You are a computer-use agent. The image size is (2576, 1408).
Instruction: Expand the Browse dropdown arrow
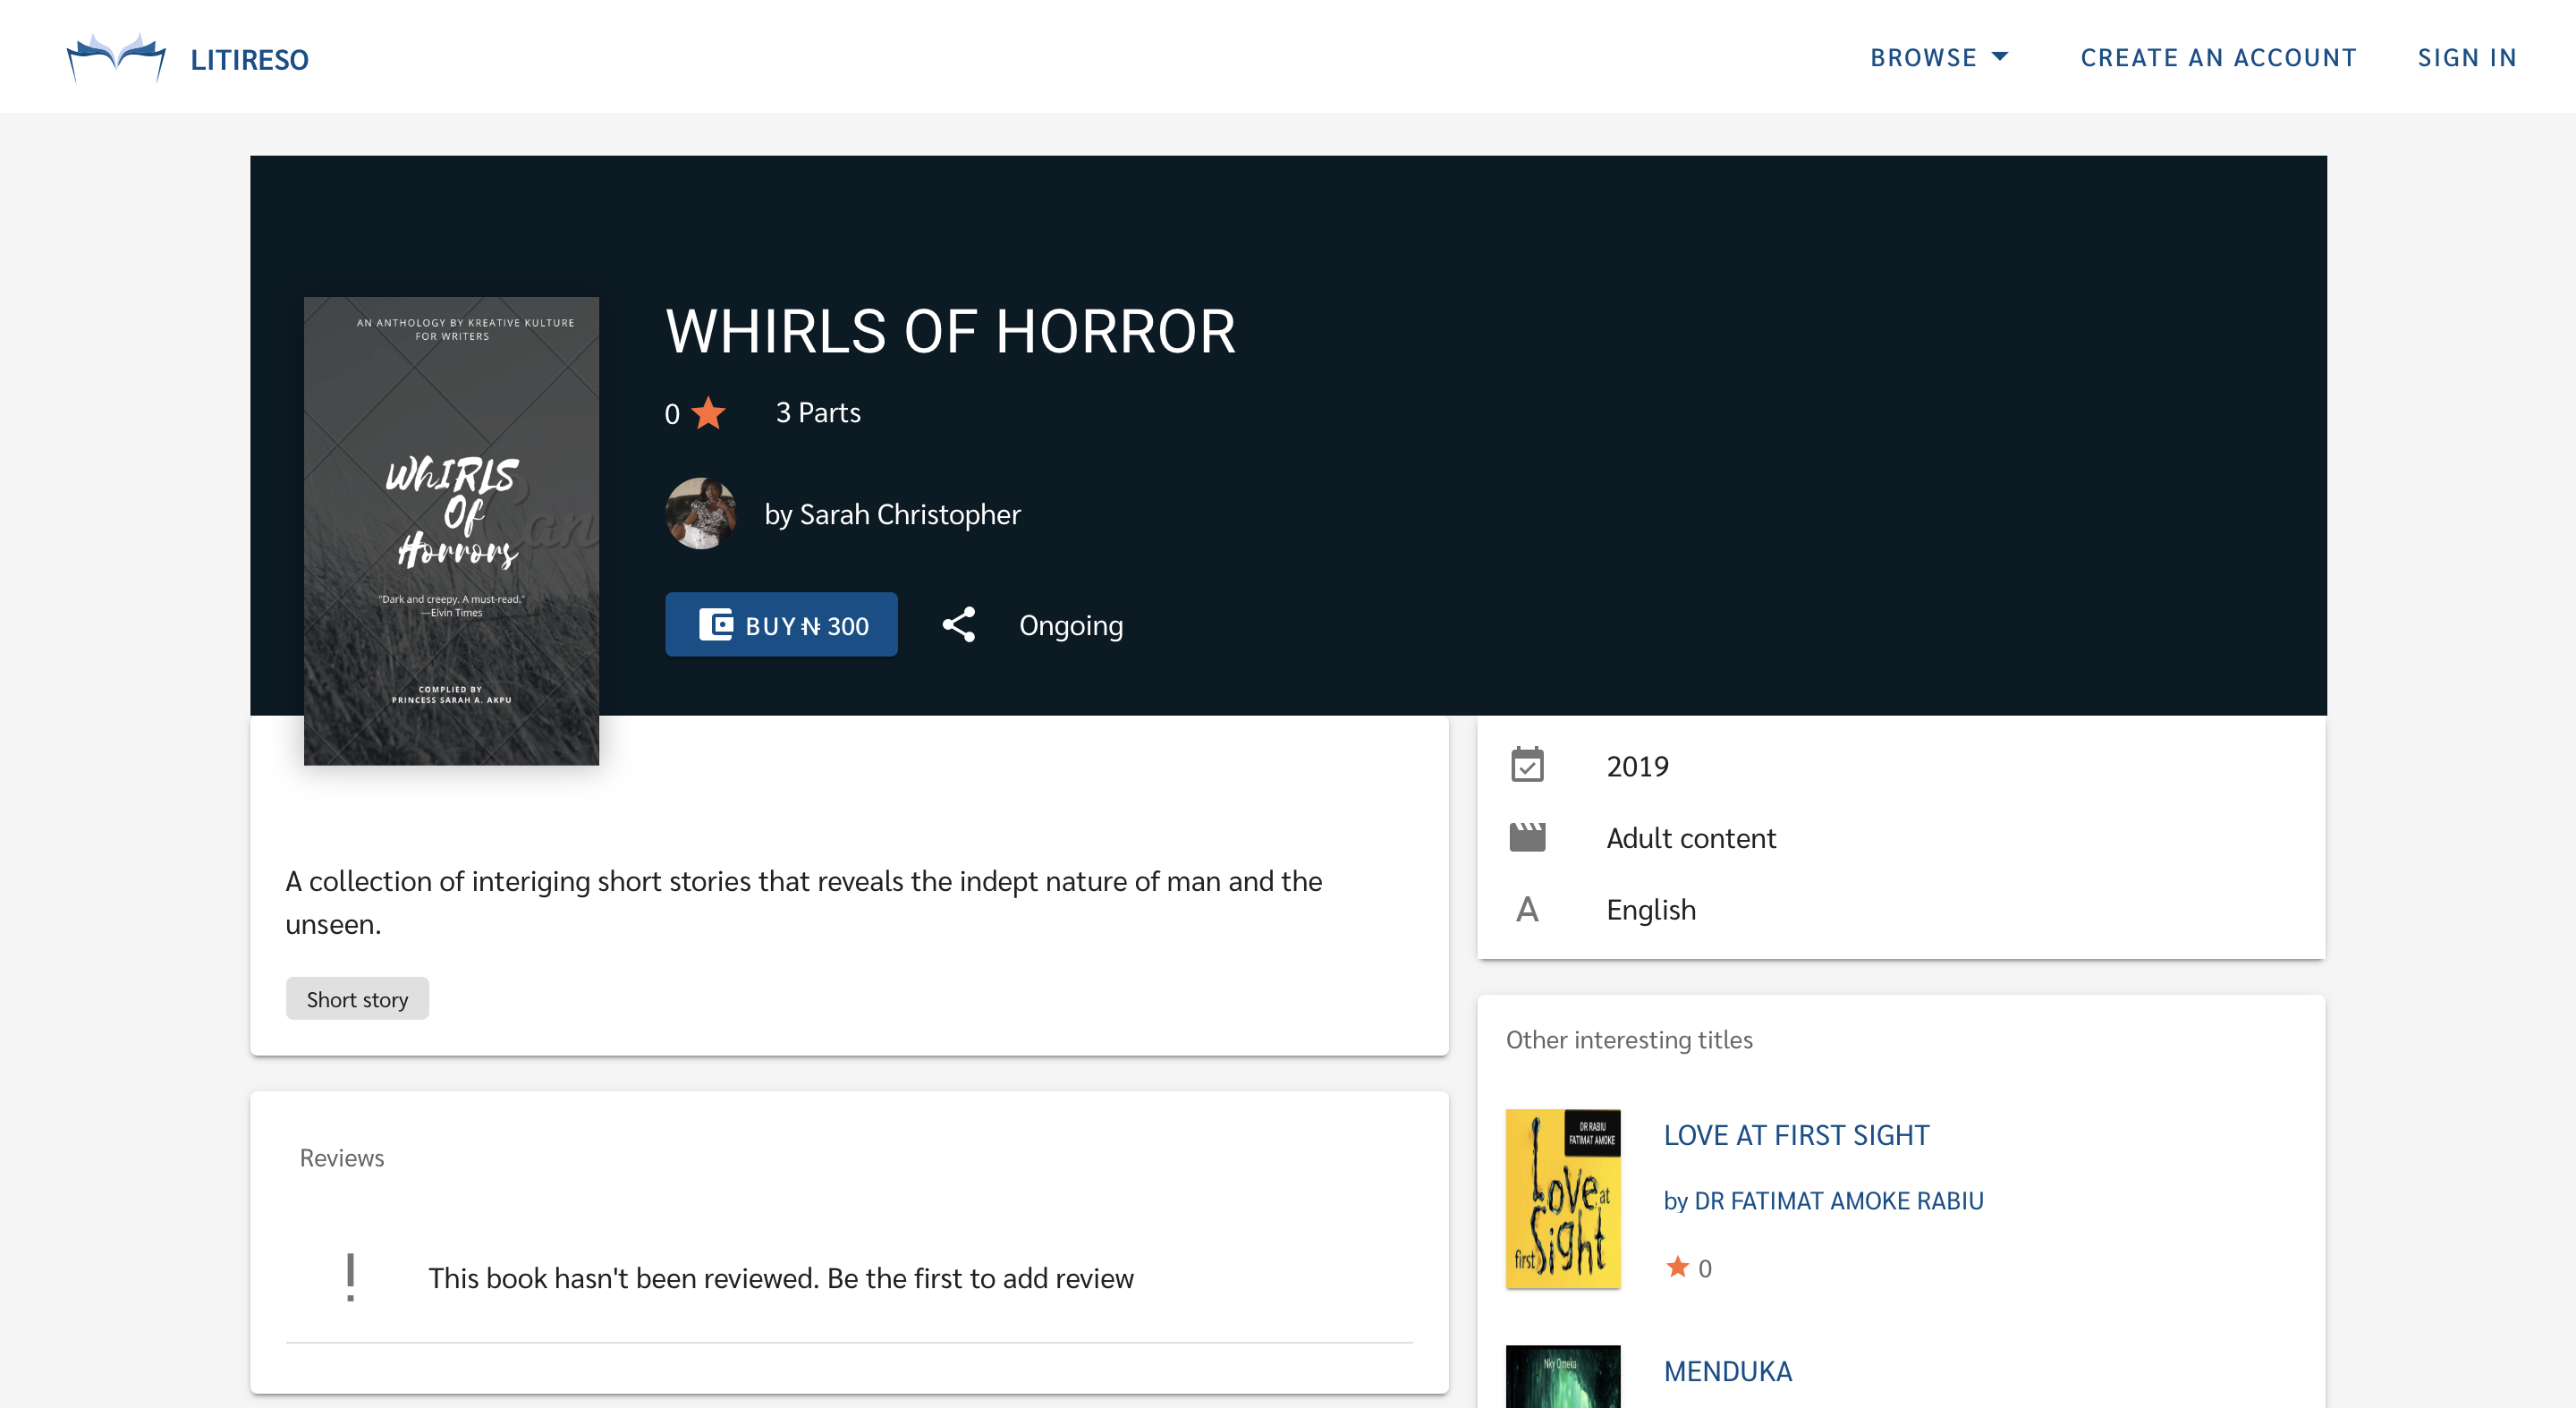click(1999, 57)
